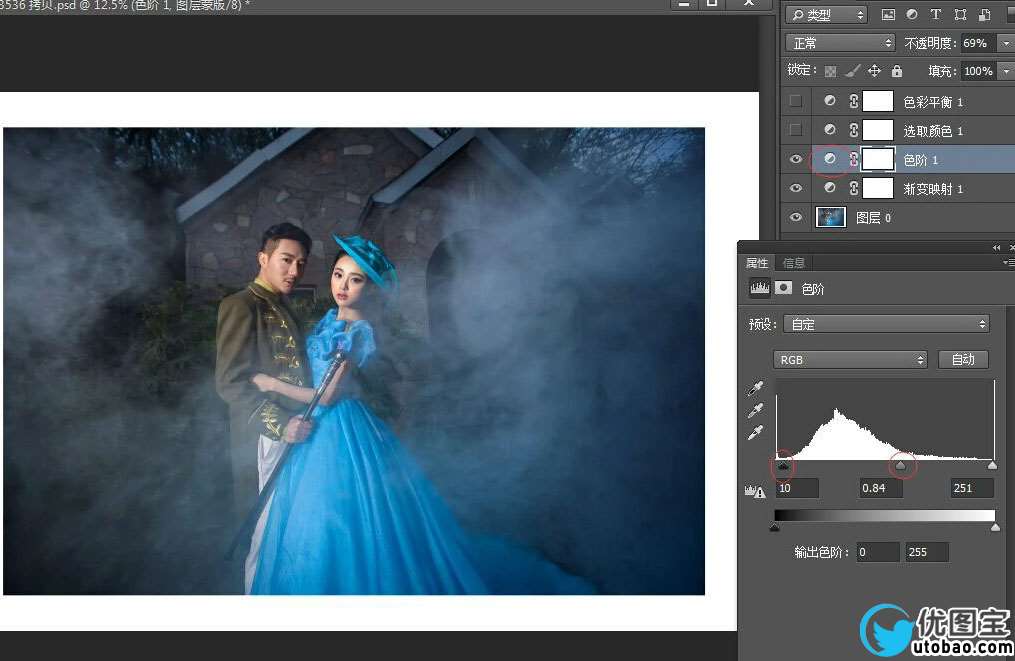Click the histogram warning recalculate icon
1015x661 pixels.
[755, 490]
